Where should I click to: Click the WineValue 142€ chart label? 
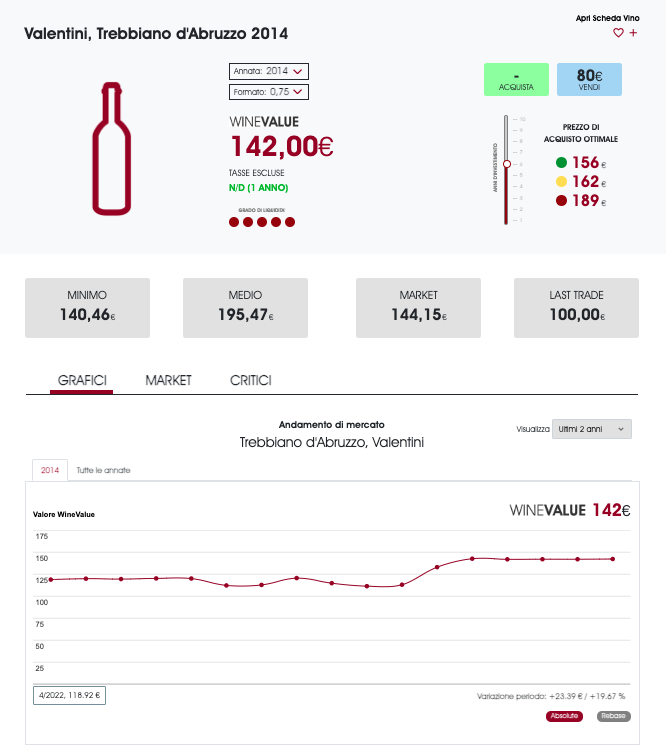pos(570,510)
